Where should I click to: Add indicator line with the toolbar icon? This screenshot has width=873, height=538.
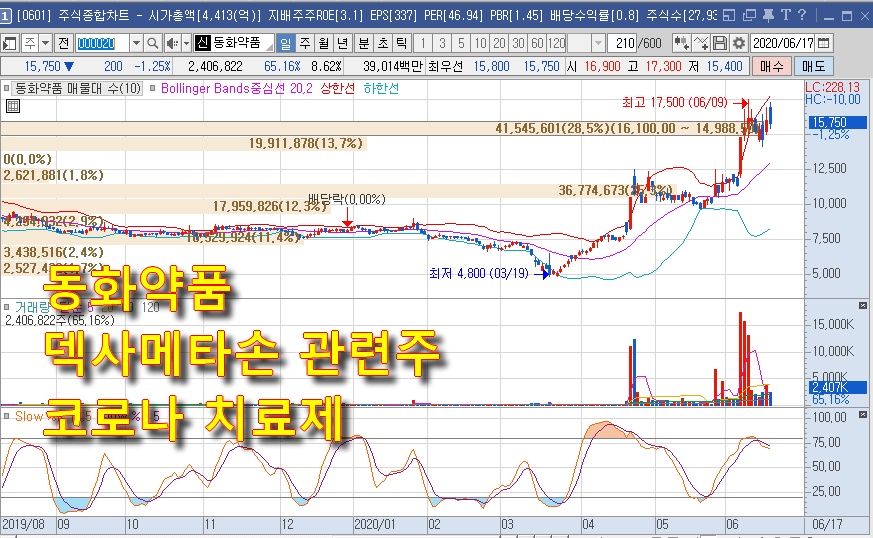tap(701, 43)
